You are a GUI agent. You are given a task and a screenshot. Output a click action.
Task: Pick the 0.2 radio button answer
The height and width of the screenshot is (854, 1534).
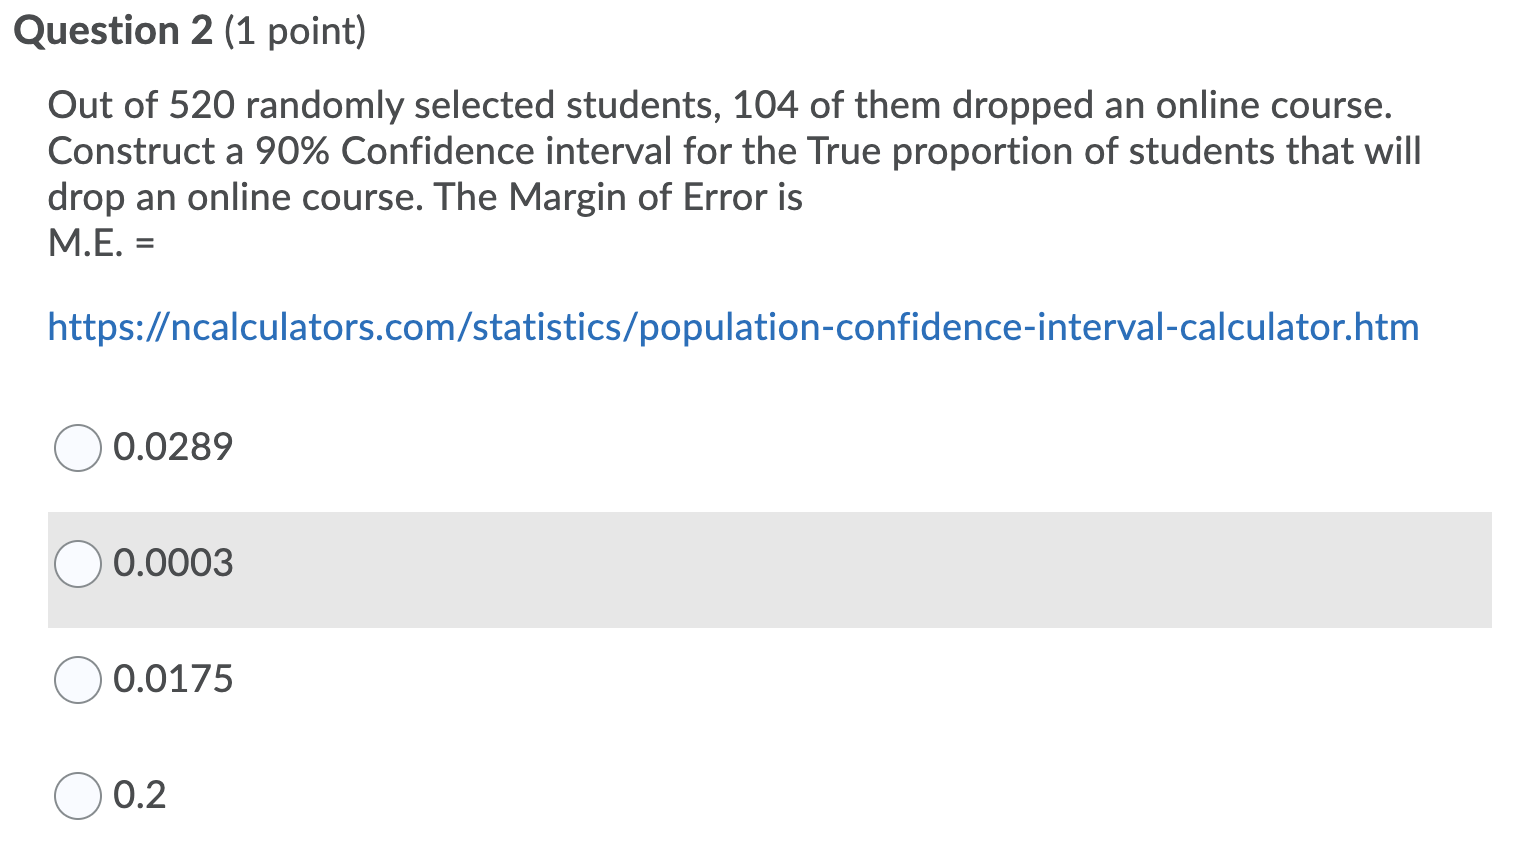[77, 796]
